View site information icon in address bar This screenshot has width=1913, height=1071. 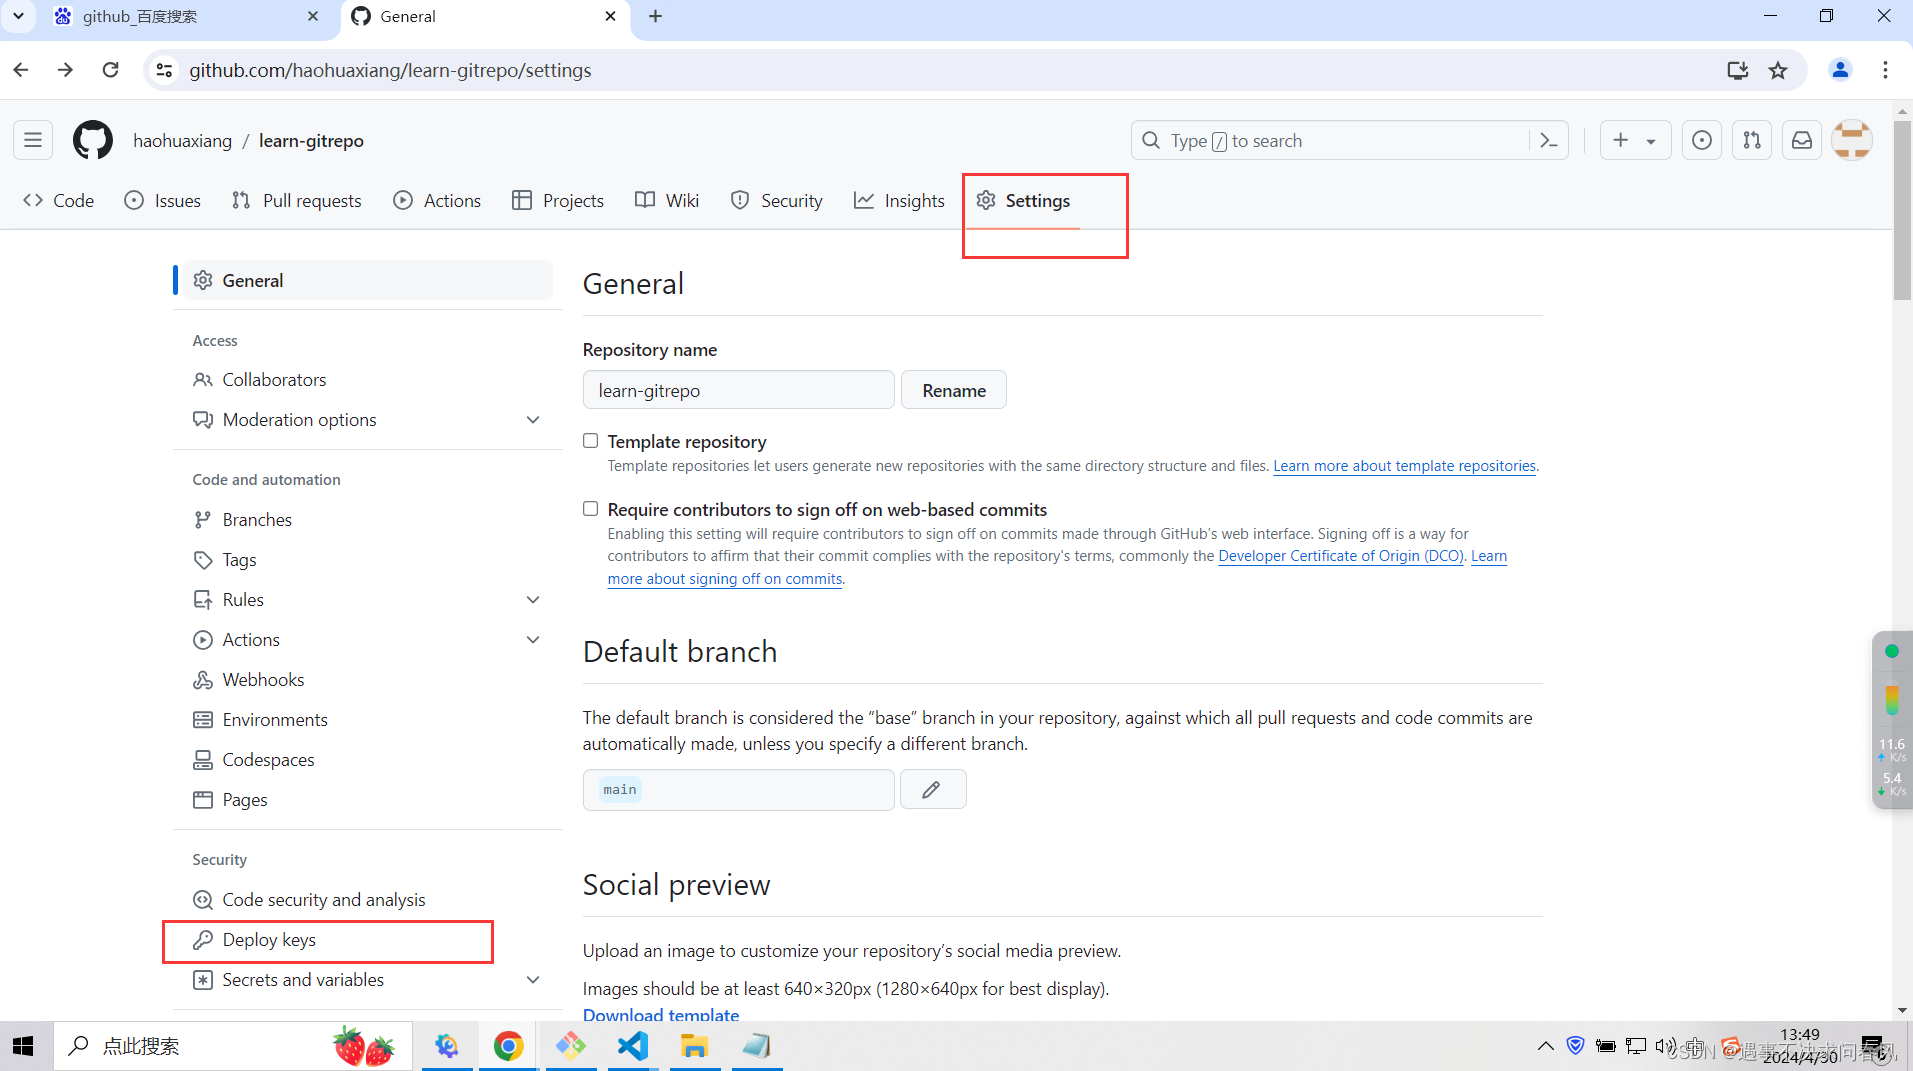pos(165,70)
